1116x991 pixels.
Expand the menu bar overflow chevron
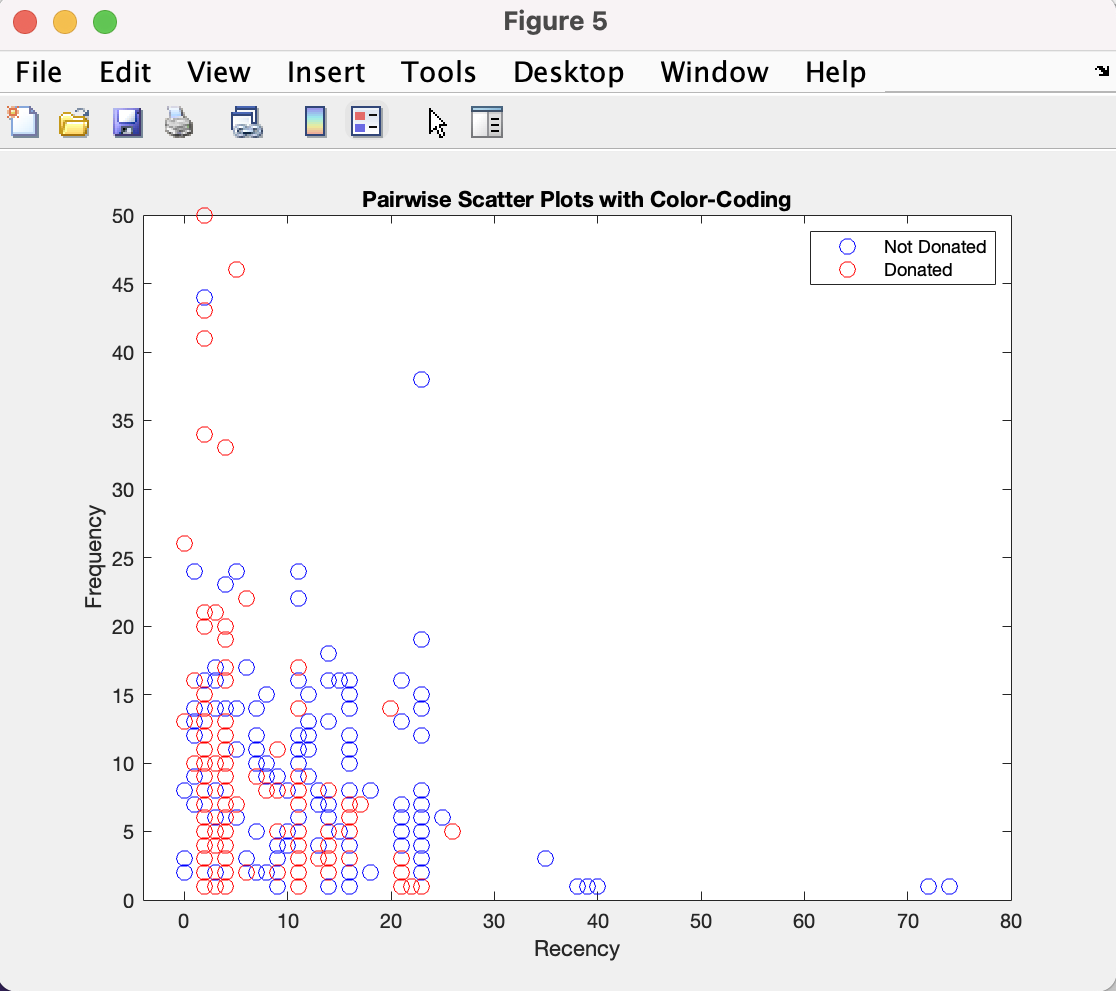coord(1101,71)
